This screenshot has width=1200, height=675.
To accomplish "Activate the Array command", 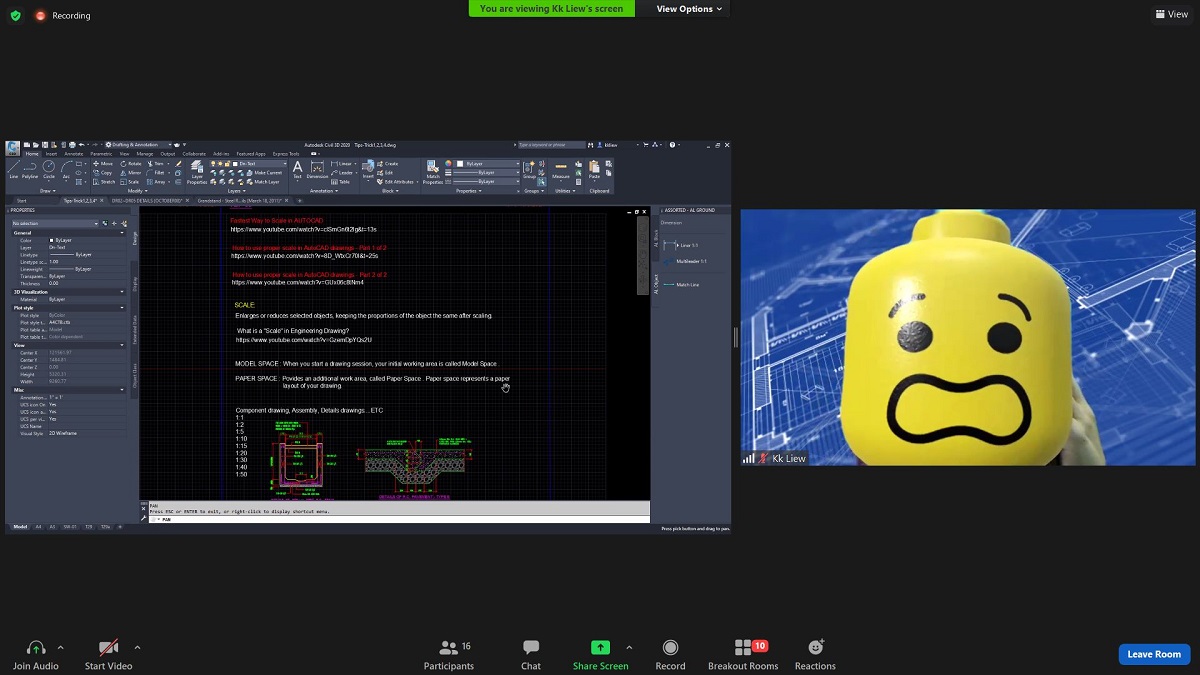I will click(x=156, y=182).
